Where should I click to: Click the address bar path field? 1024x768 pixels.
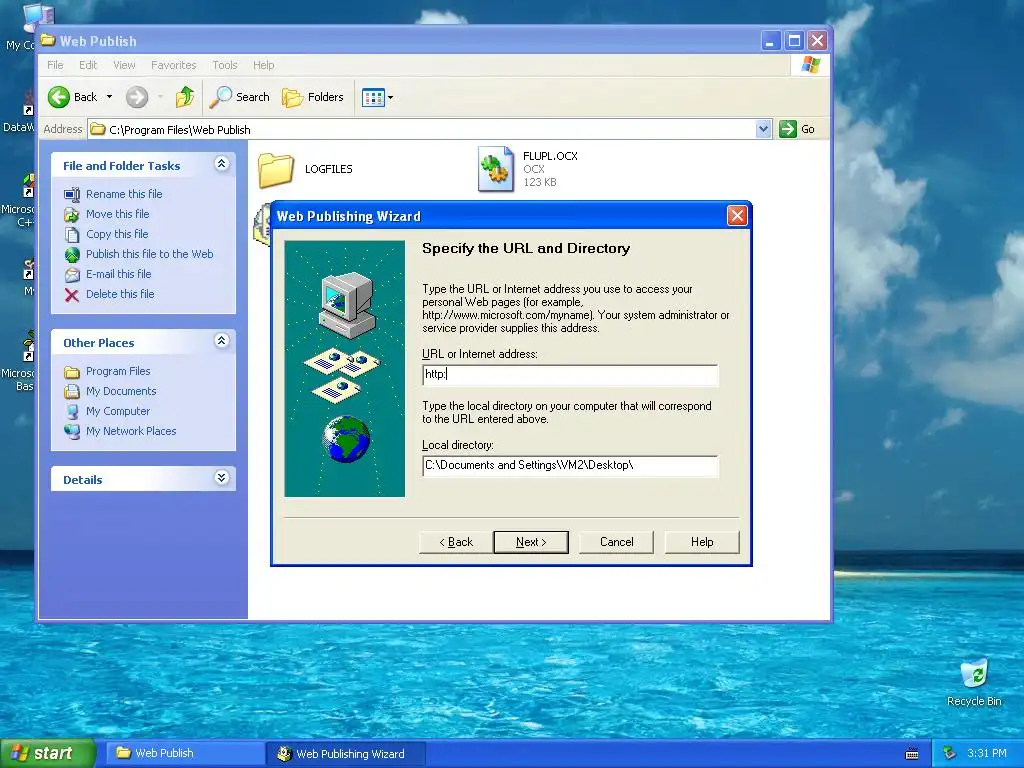point(421,129)
